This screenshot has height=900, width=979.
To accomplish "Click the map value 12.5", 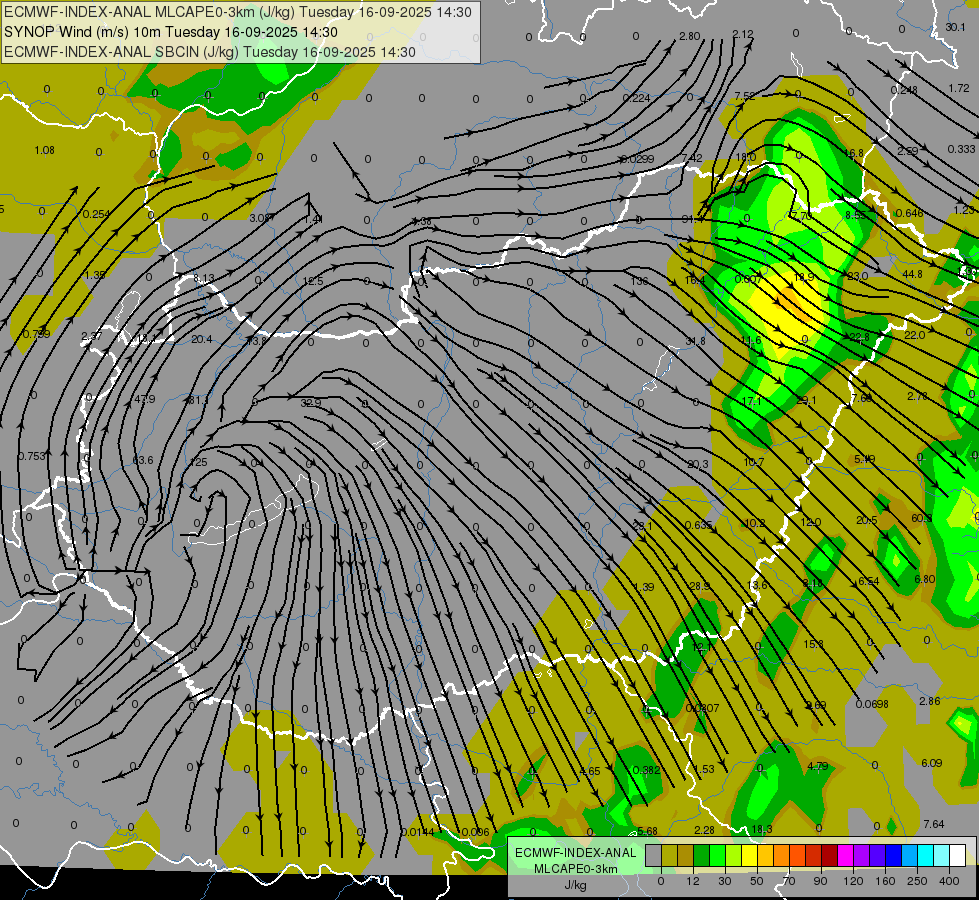I will (x=313, y=281).
